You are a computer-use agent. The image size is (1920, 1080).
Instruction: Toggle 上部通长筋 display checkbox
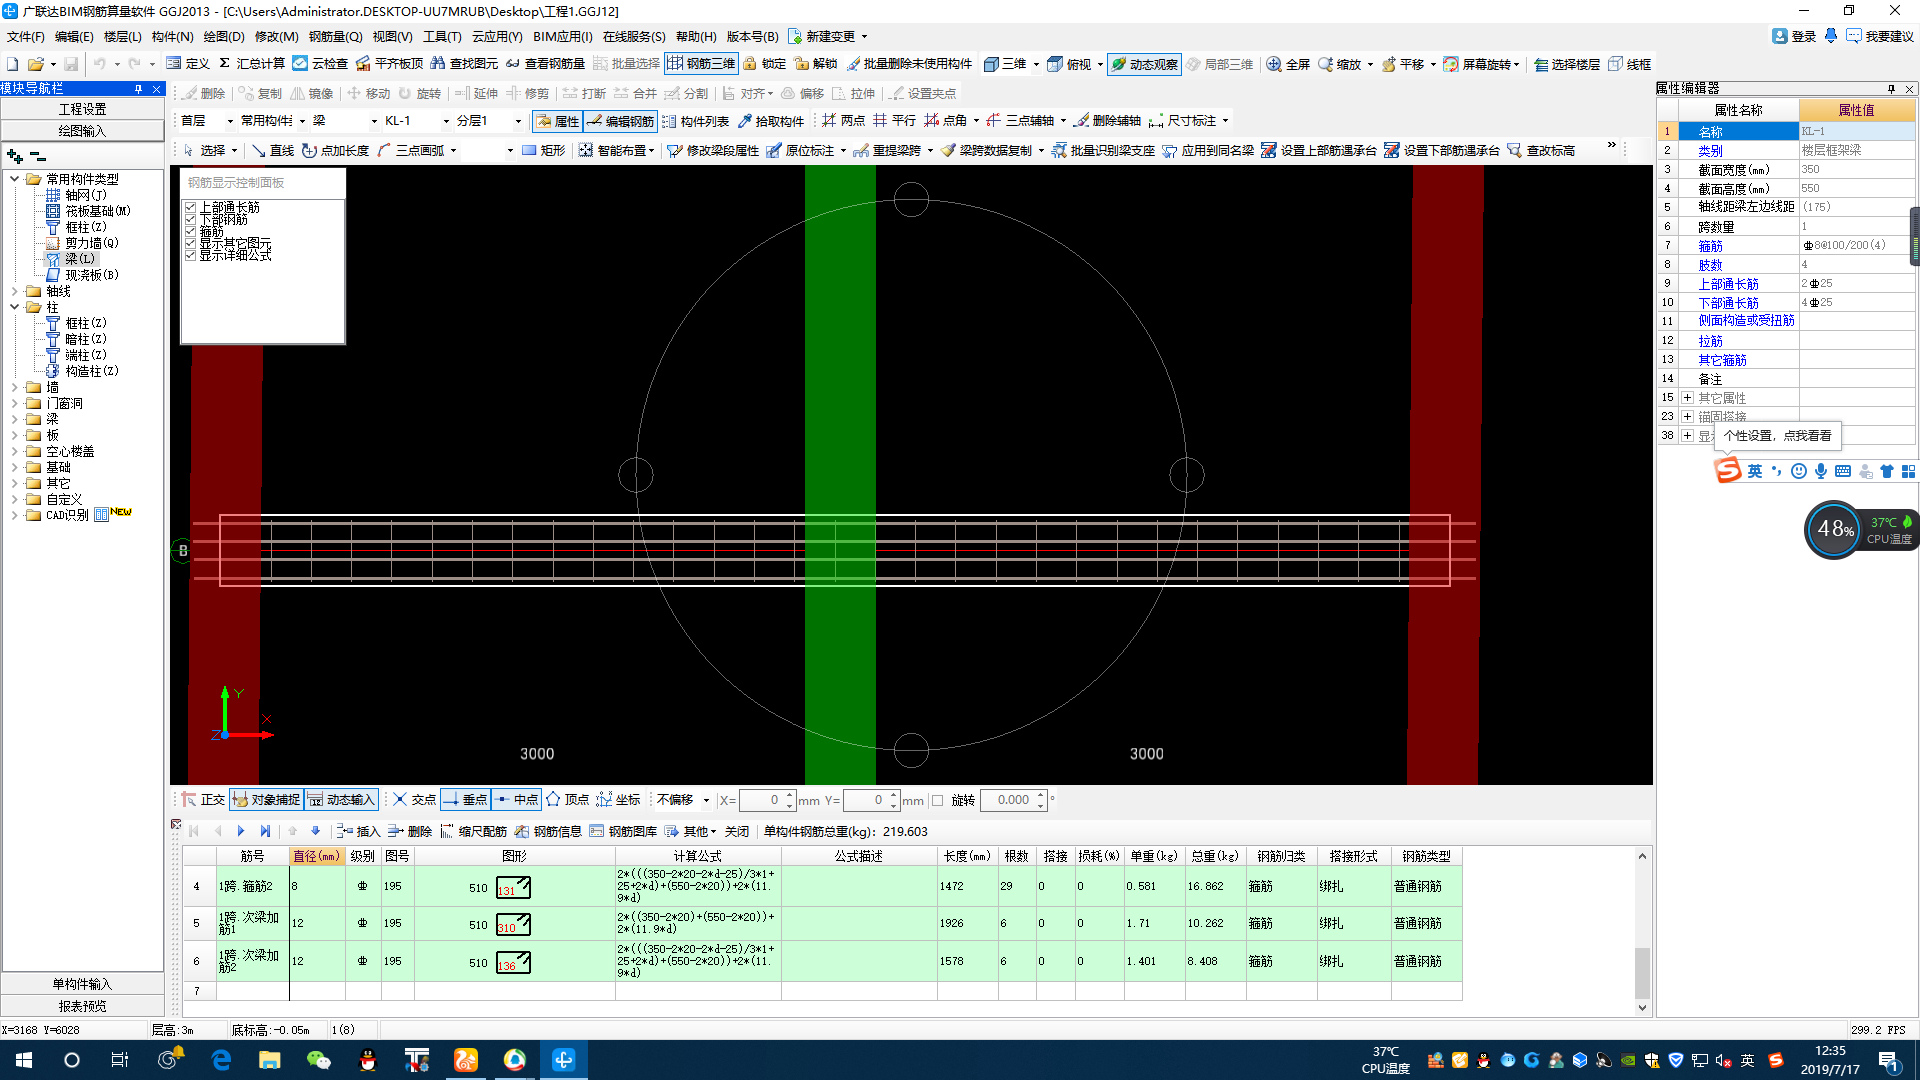191,207
